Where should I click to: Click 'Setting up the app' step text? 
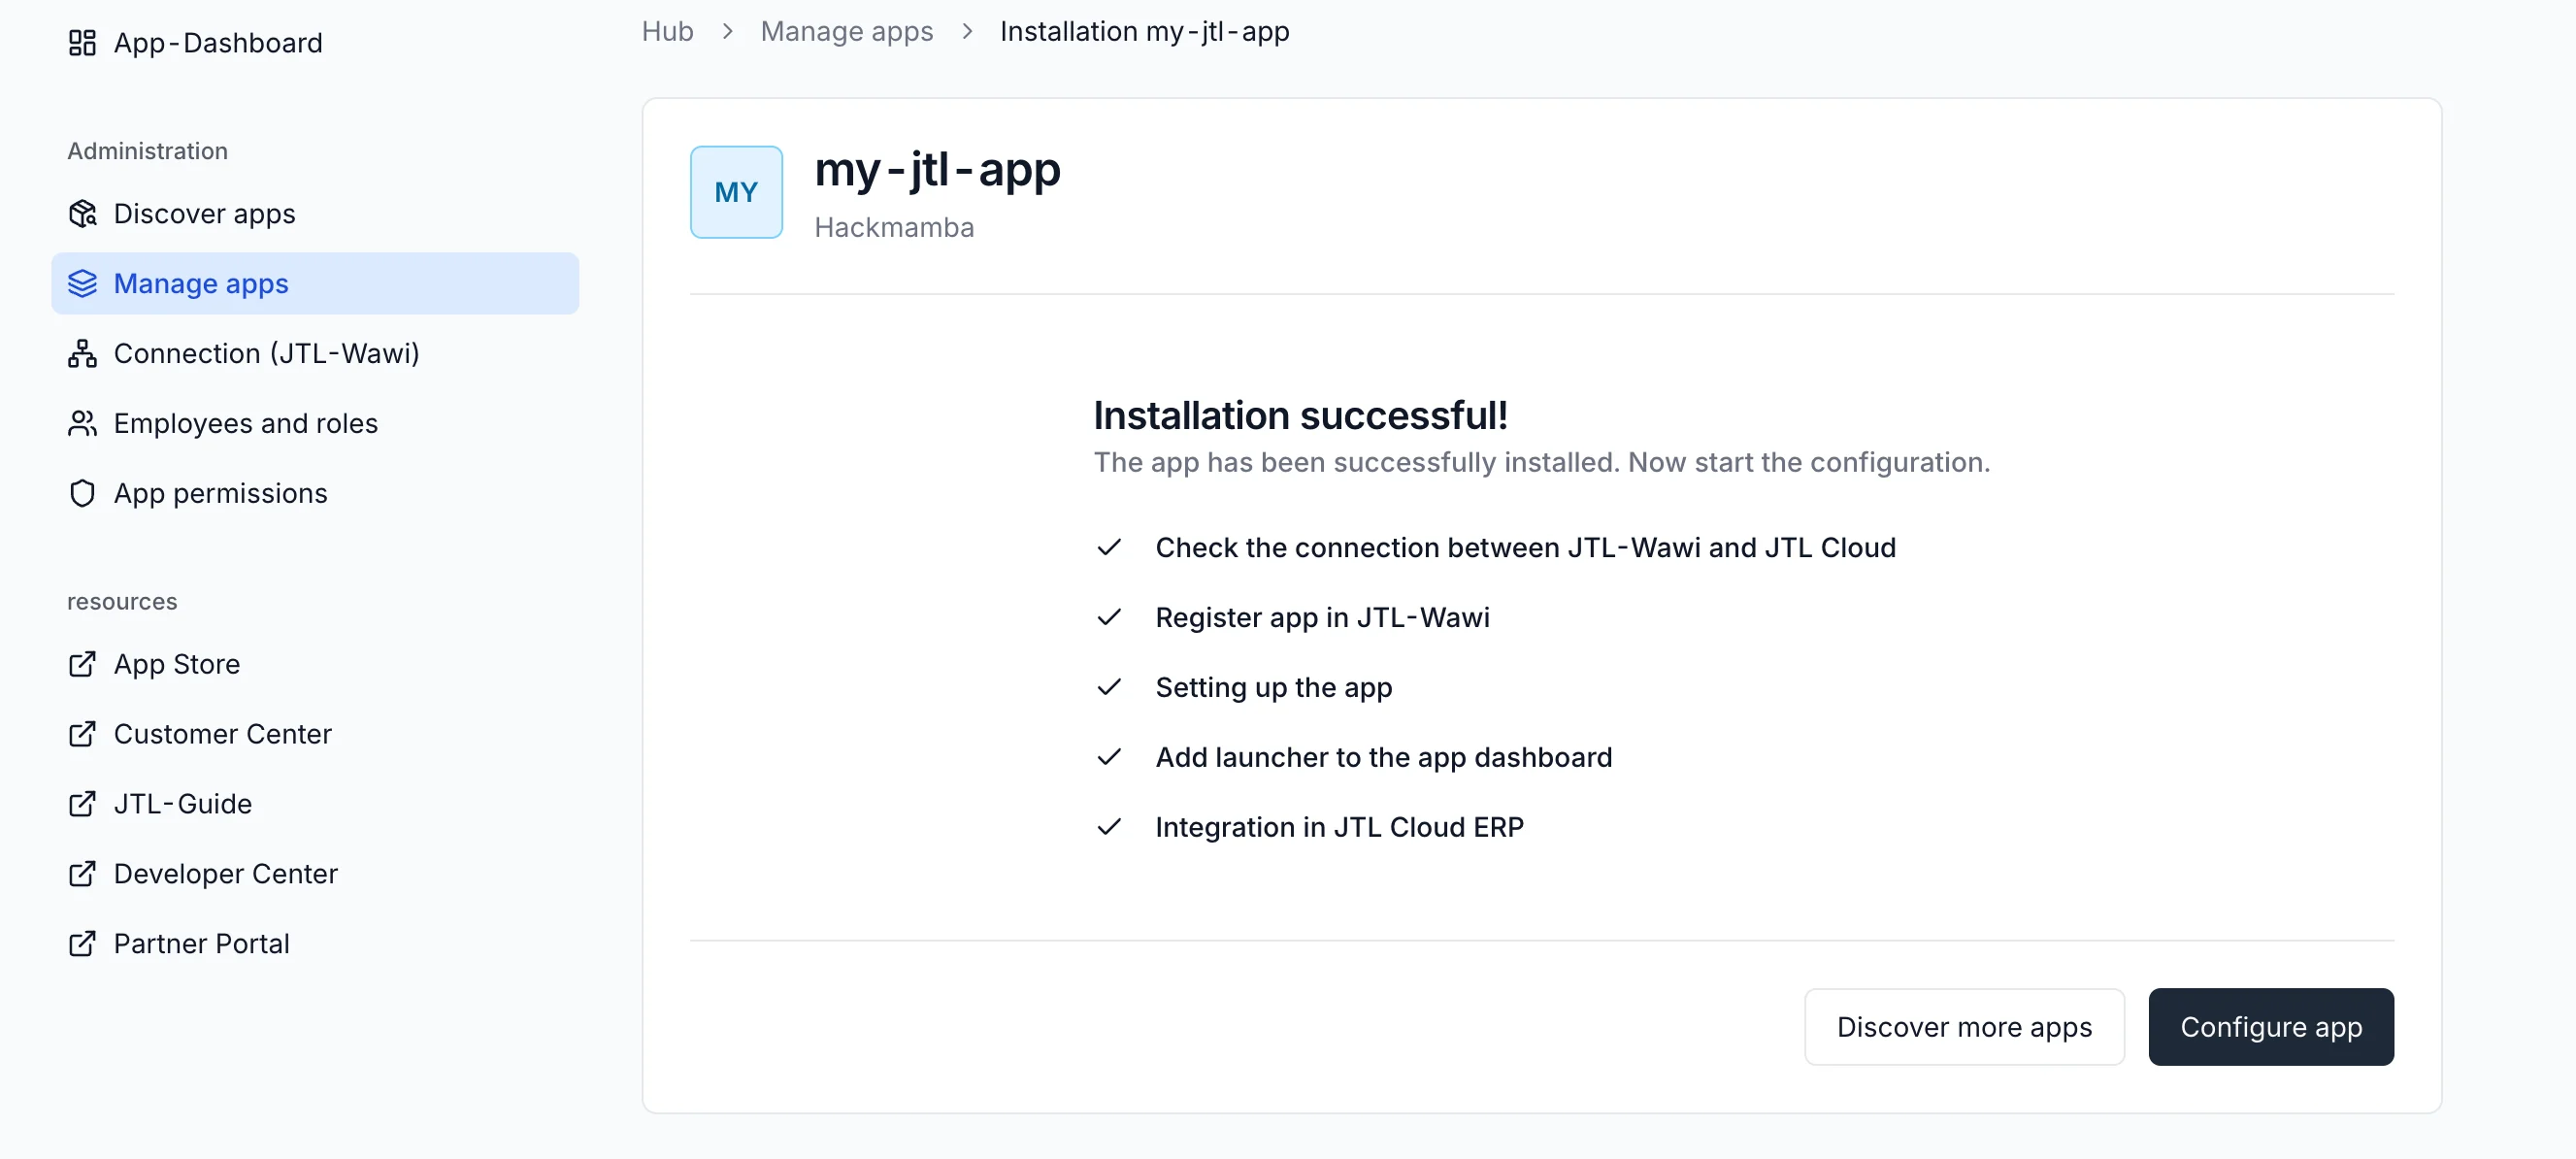1273,688
